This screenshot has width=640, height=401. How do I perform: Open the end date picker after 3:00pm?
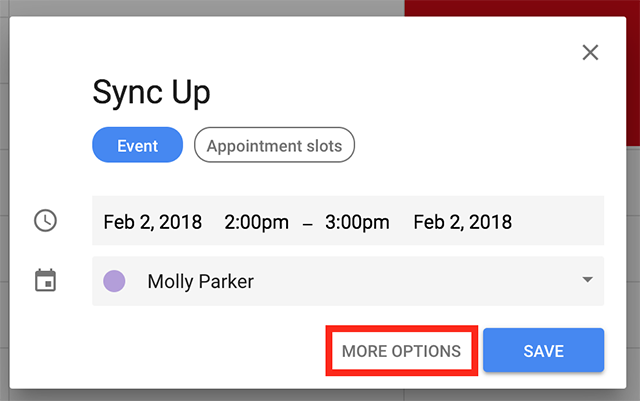point(462,221)
